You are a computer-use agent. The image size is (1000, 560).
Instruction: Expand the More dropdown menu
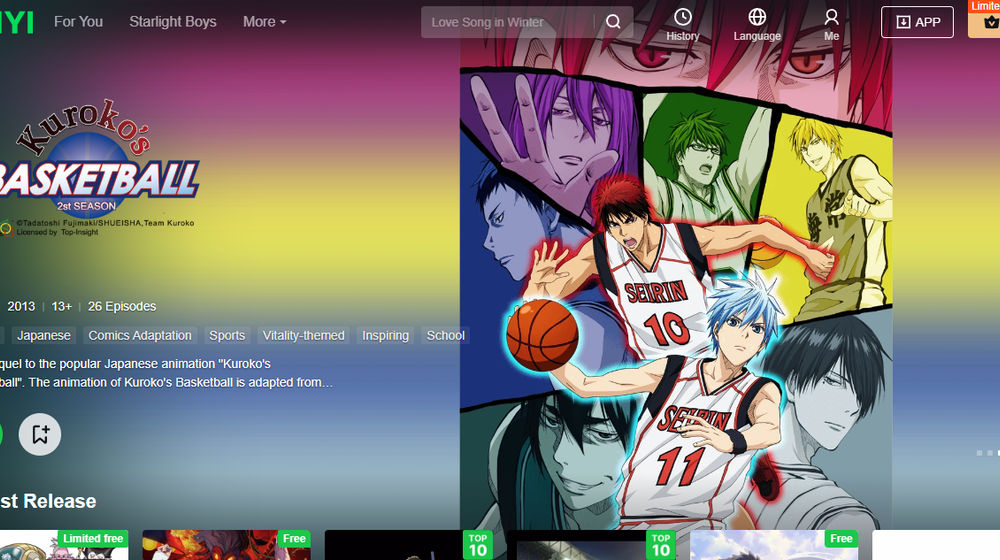265,22
